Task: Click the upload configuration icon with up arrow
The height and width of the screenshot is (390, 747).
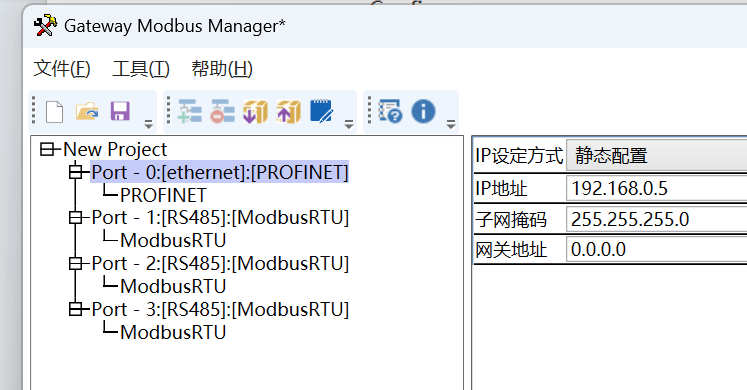Action: point(288,111)
